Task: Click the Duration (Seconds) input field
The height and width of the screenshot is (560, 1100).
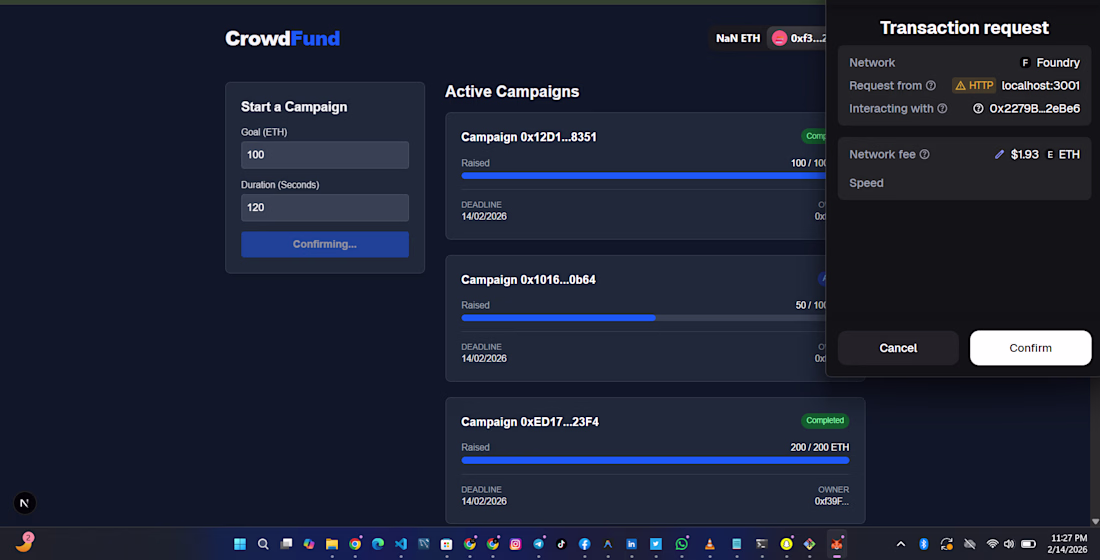Action: coord(325,208)
